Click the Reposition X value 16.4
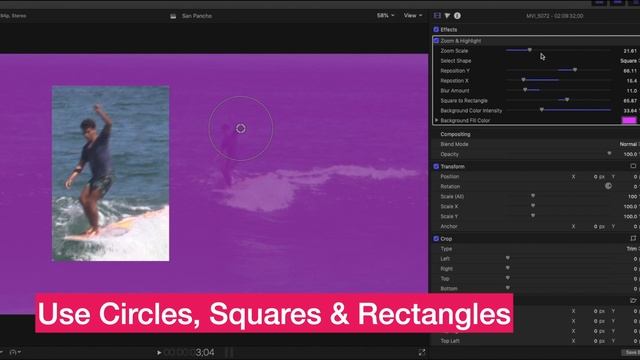The height and width of the screenshot is (360, 640). [x=631, y=81]
